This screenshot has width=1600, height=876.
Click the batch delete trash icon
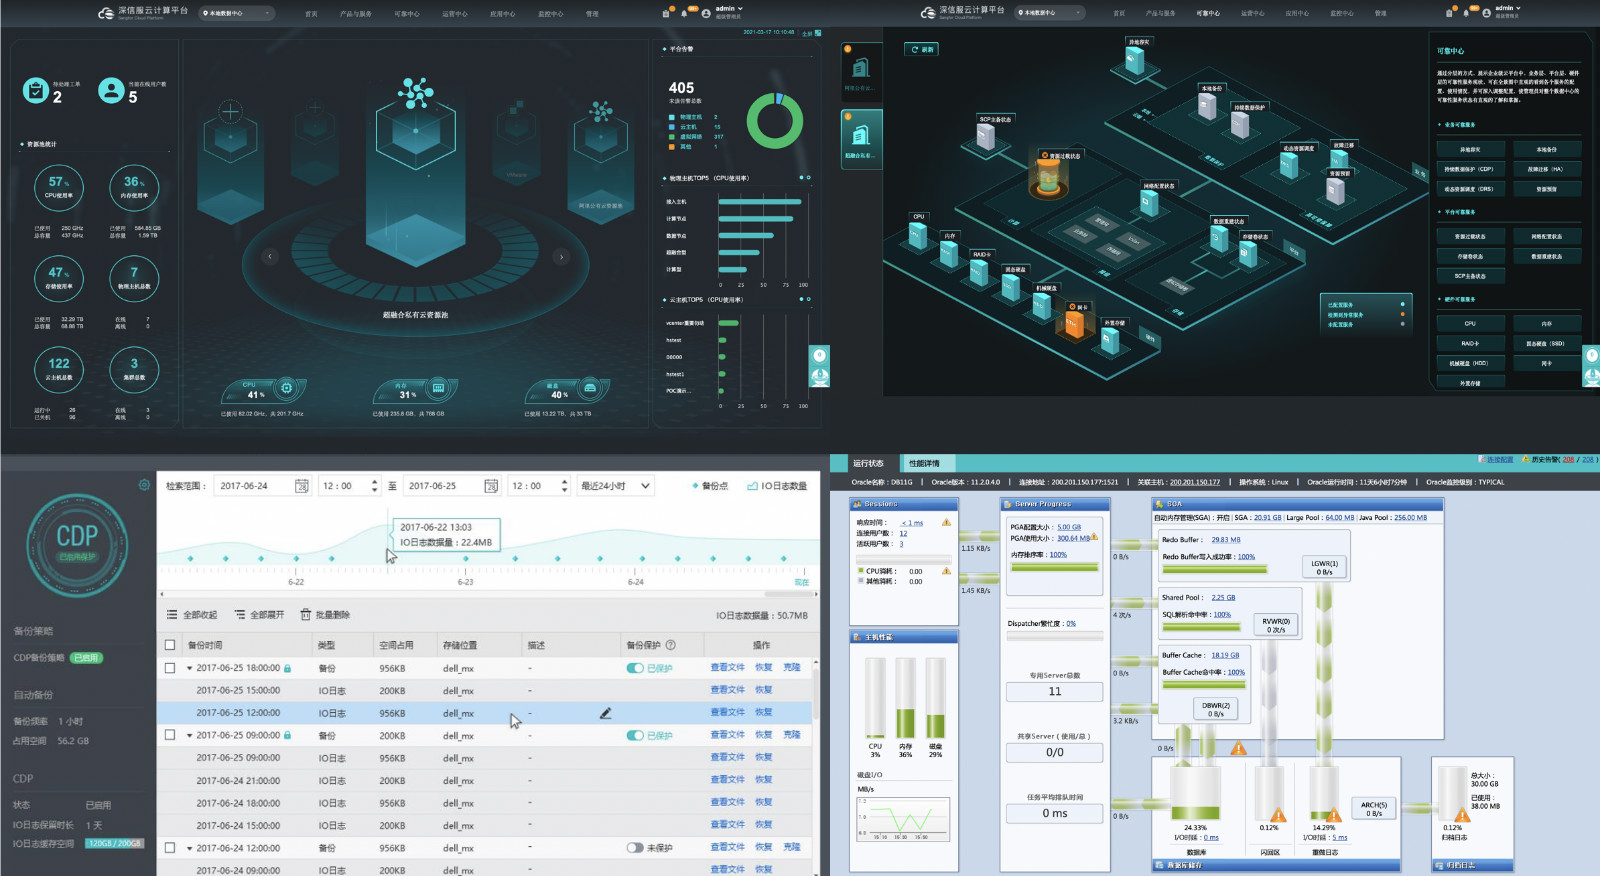pyautogui.click(x=306, y=615)
